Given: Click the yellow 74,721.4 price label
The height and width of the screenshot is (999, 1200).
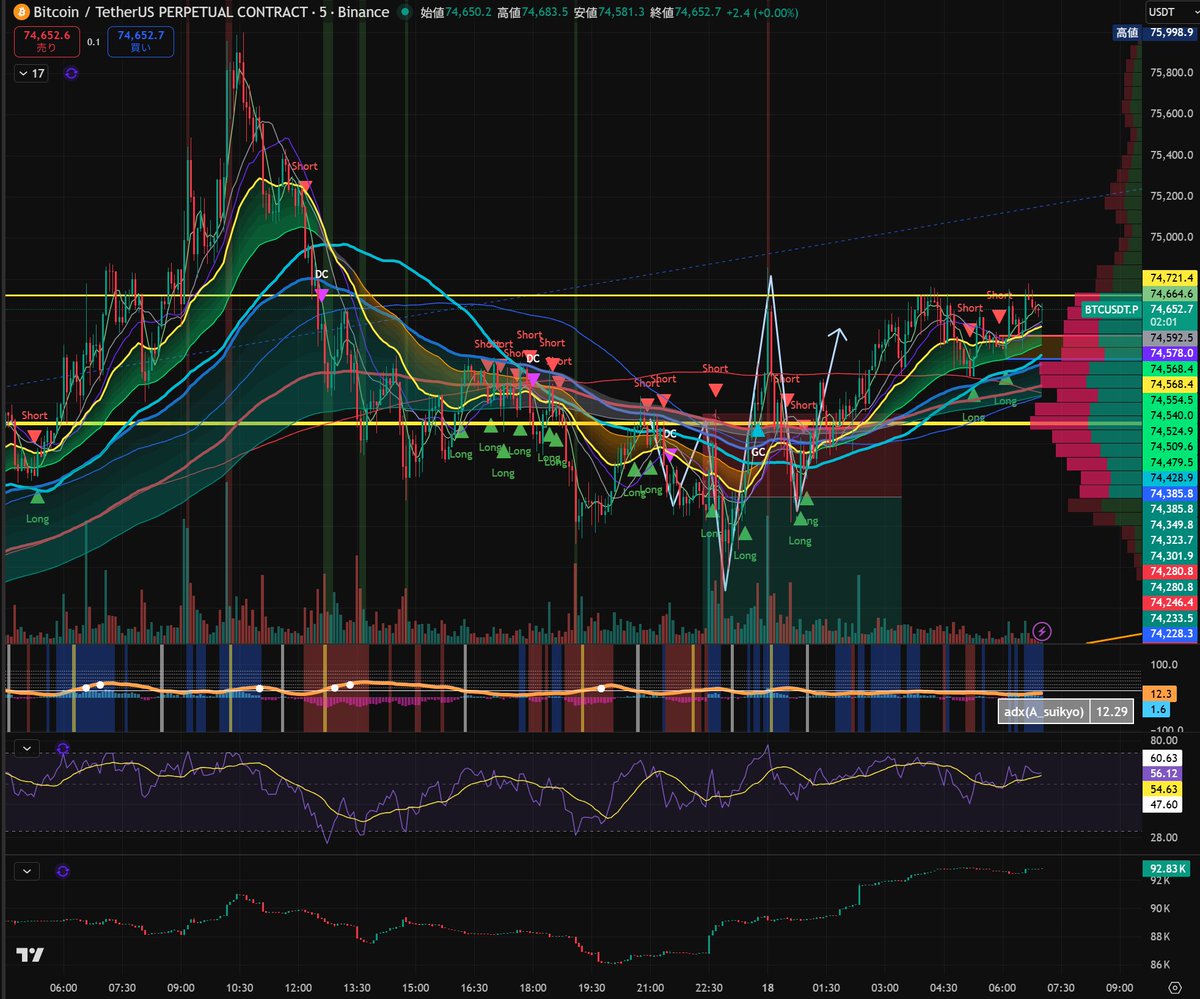Looking at the screenshot, I should point(1171,277).
